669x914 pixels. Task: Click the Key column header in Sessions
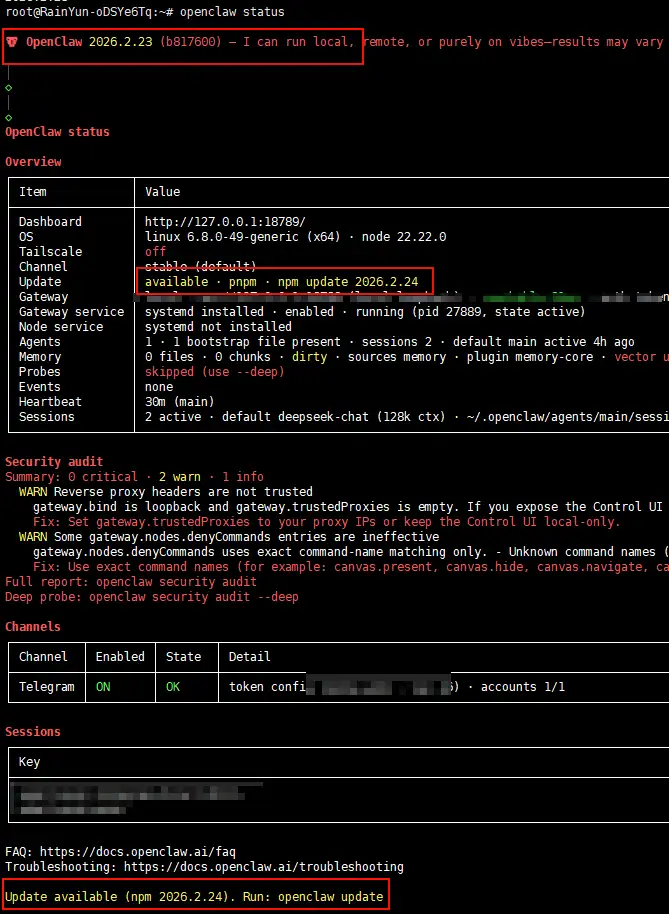[x=30, y=762]
